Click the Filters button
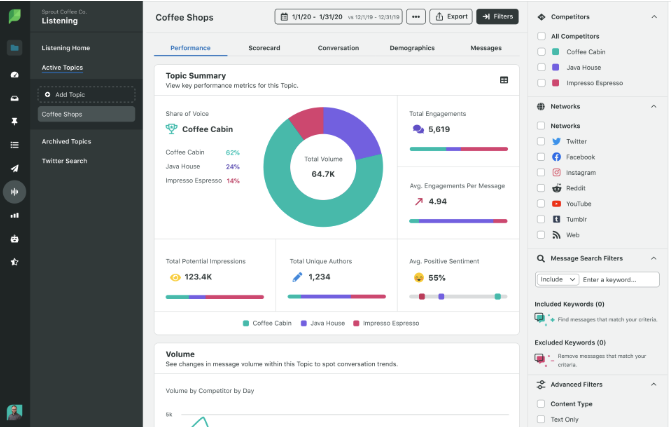Viewport: 671px width, 427px height. [497, 17]
